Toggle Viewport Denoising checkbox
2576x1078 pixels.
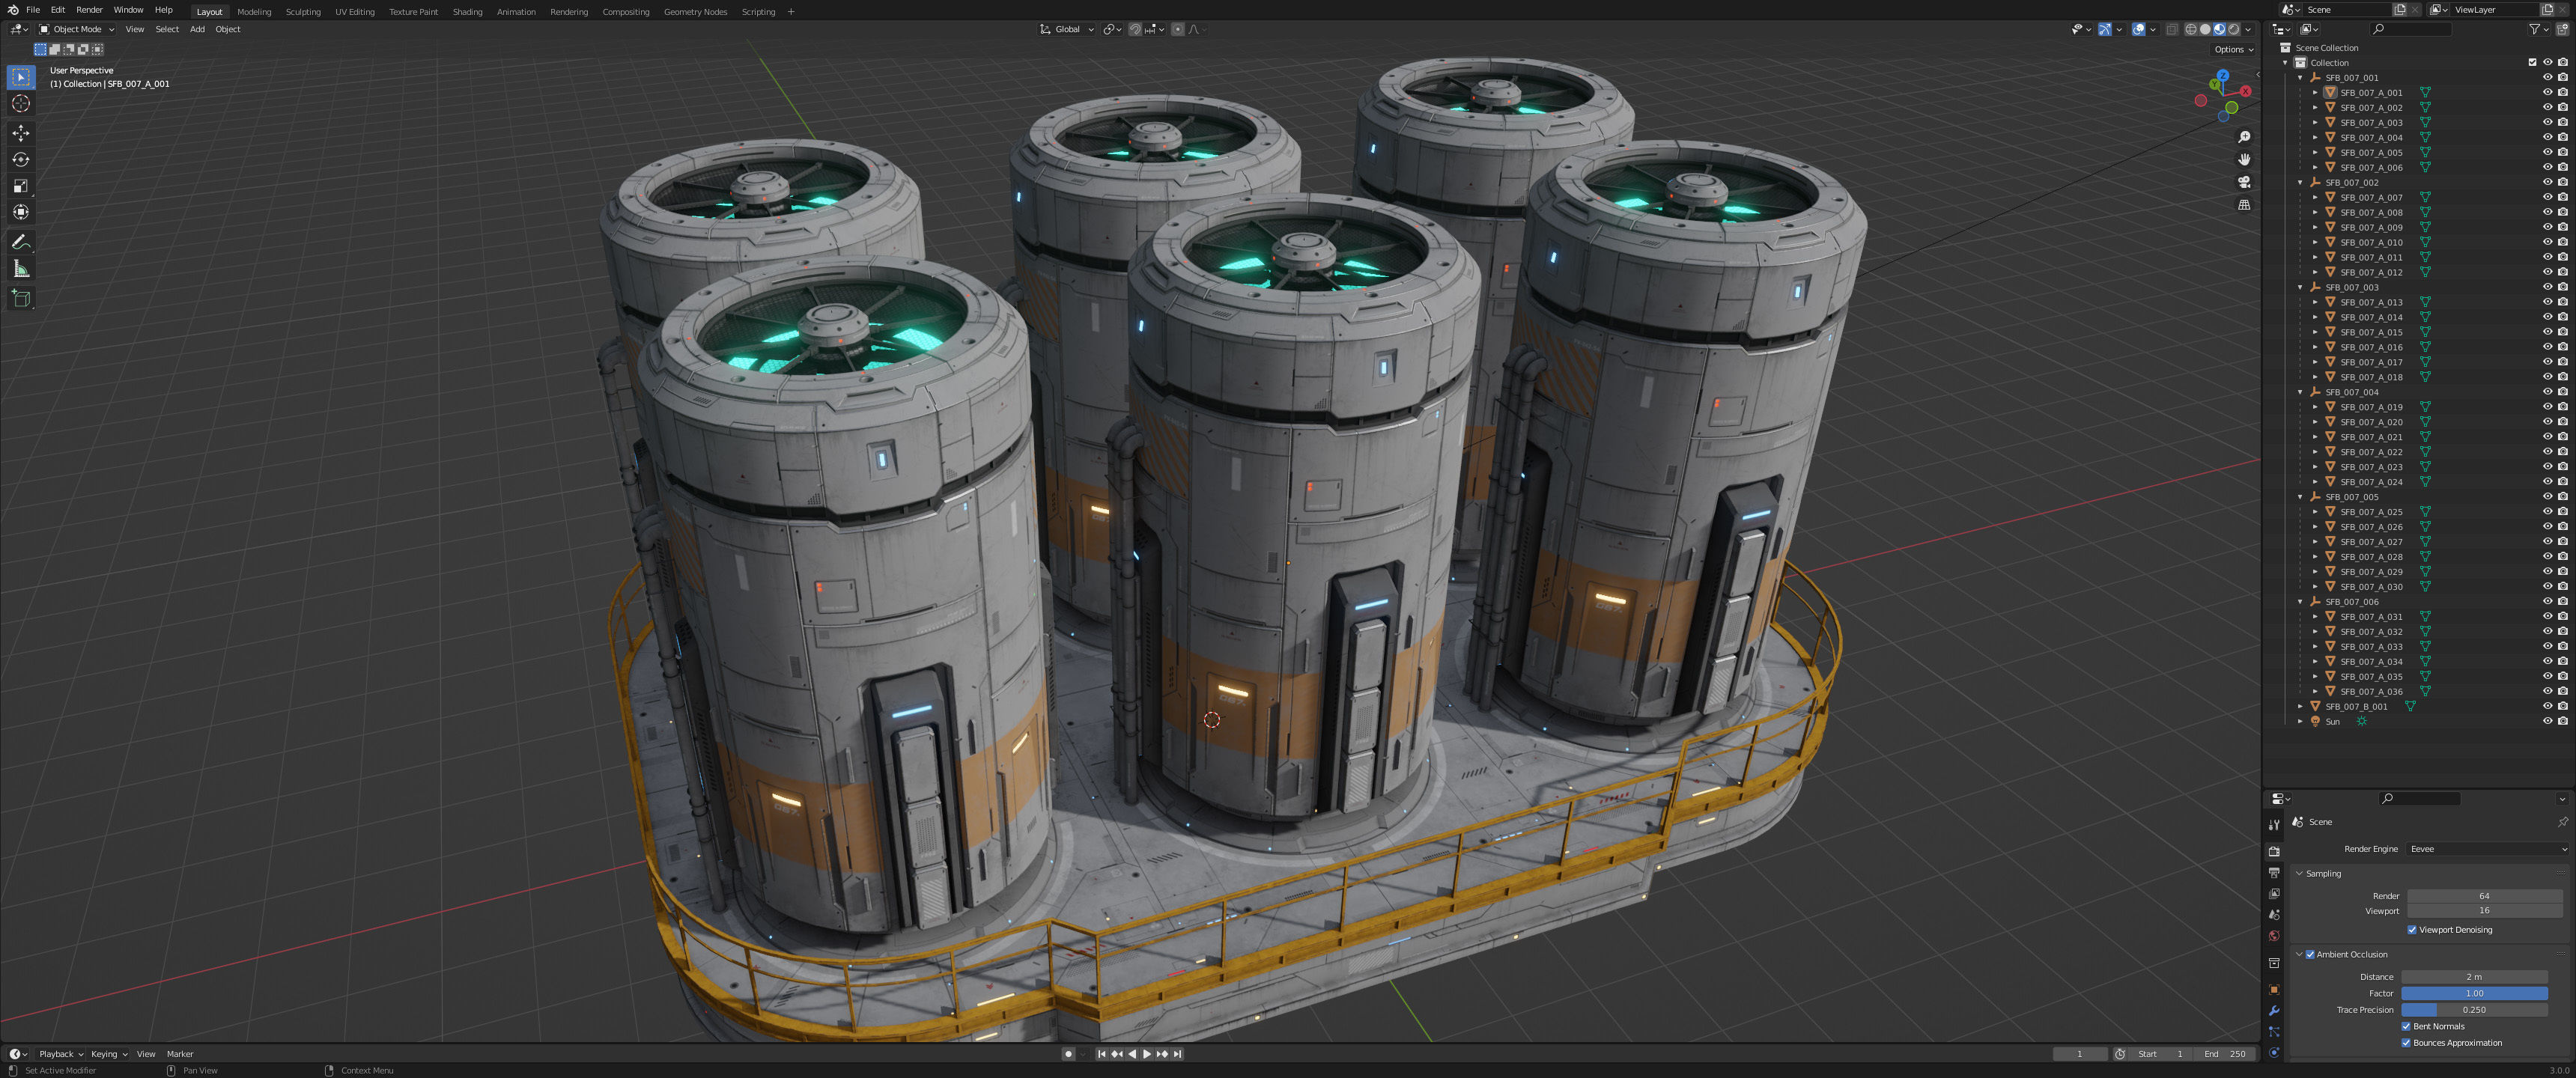(2412, 930)
